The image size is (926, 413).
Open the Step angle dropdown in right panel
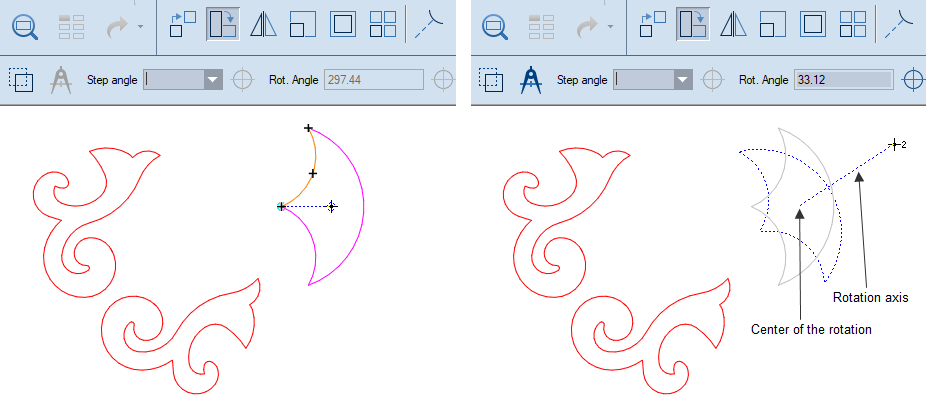[682, 80]
